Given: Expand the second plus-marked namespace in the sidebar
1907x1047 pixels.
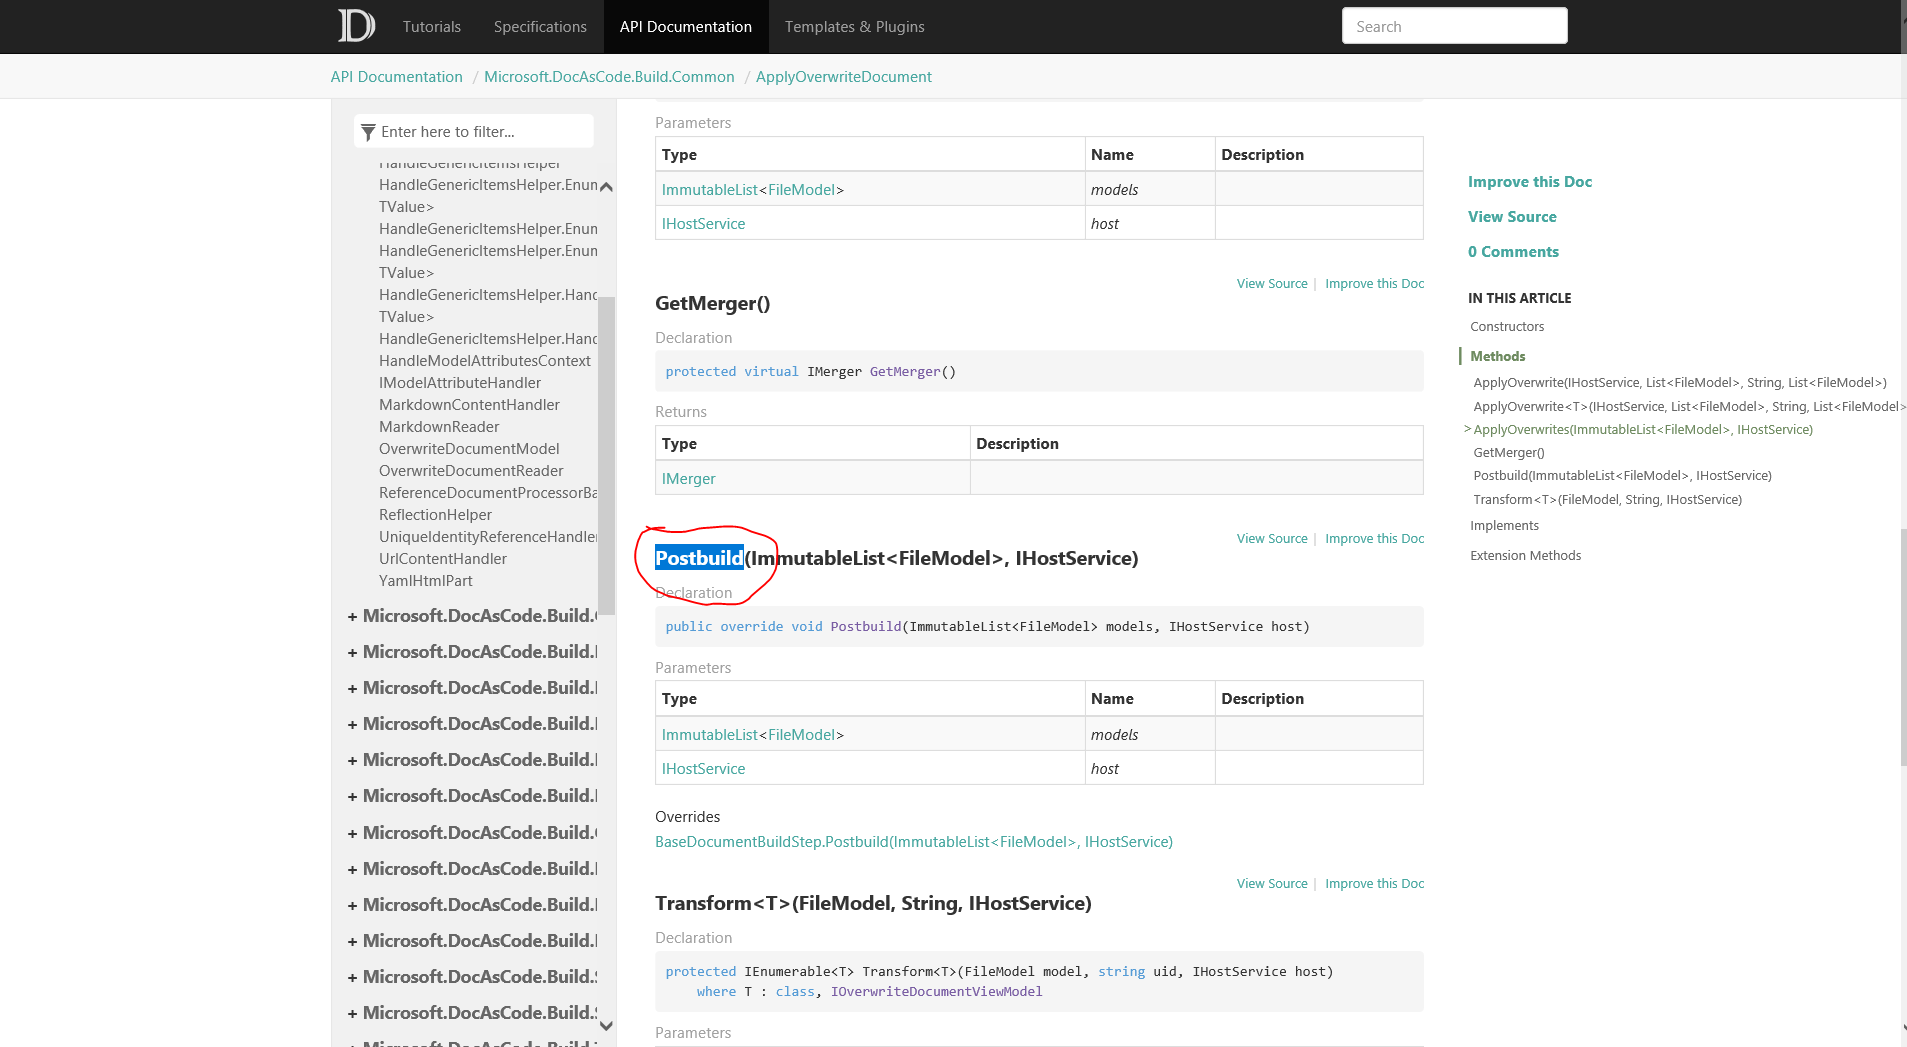Looking at the screenshot, I should (x=353, y=651).
